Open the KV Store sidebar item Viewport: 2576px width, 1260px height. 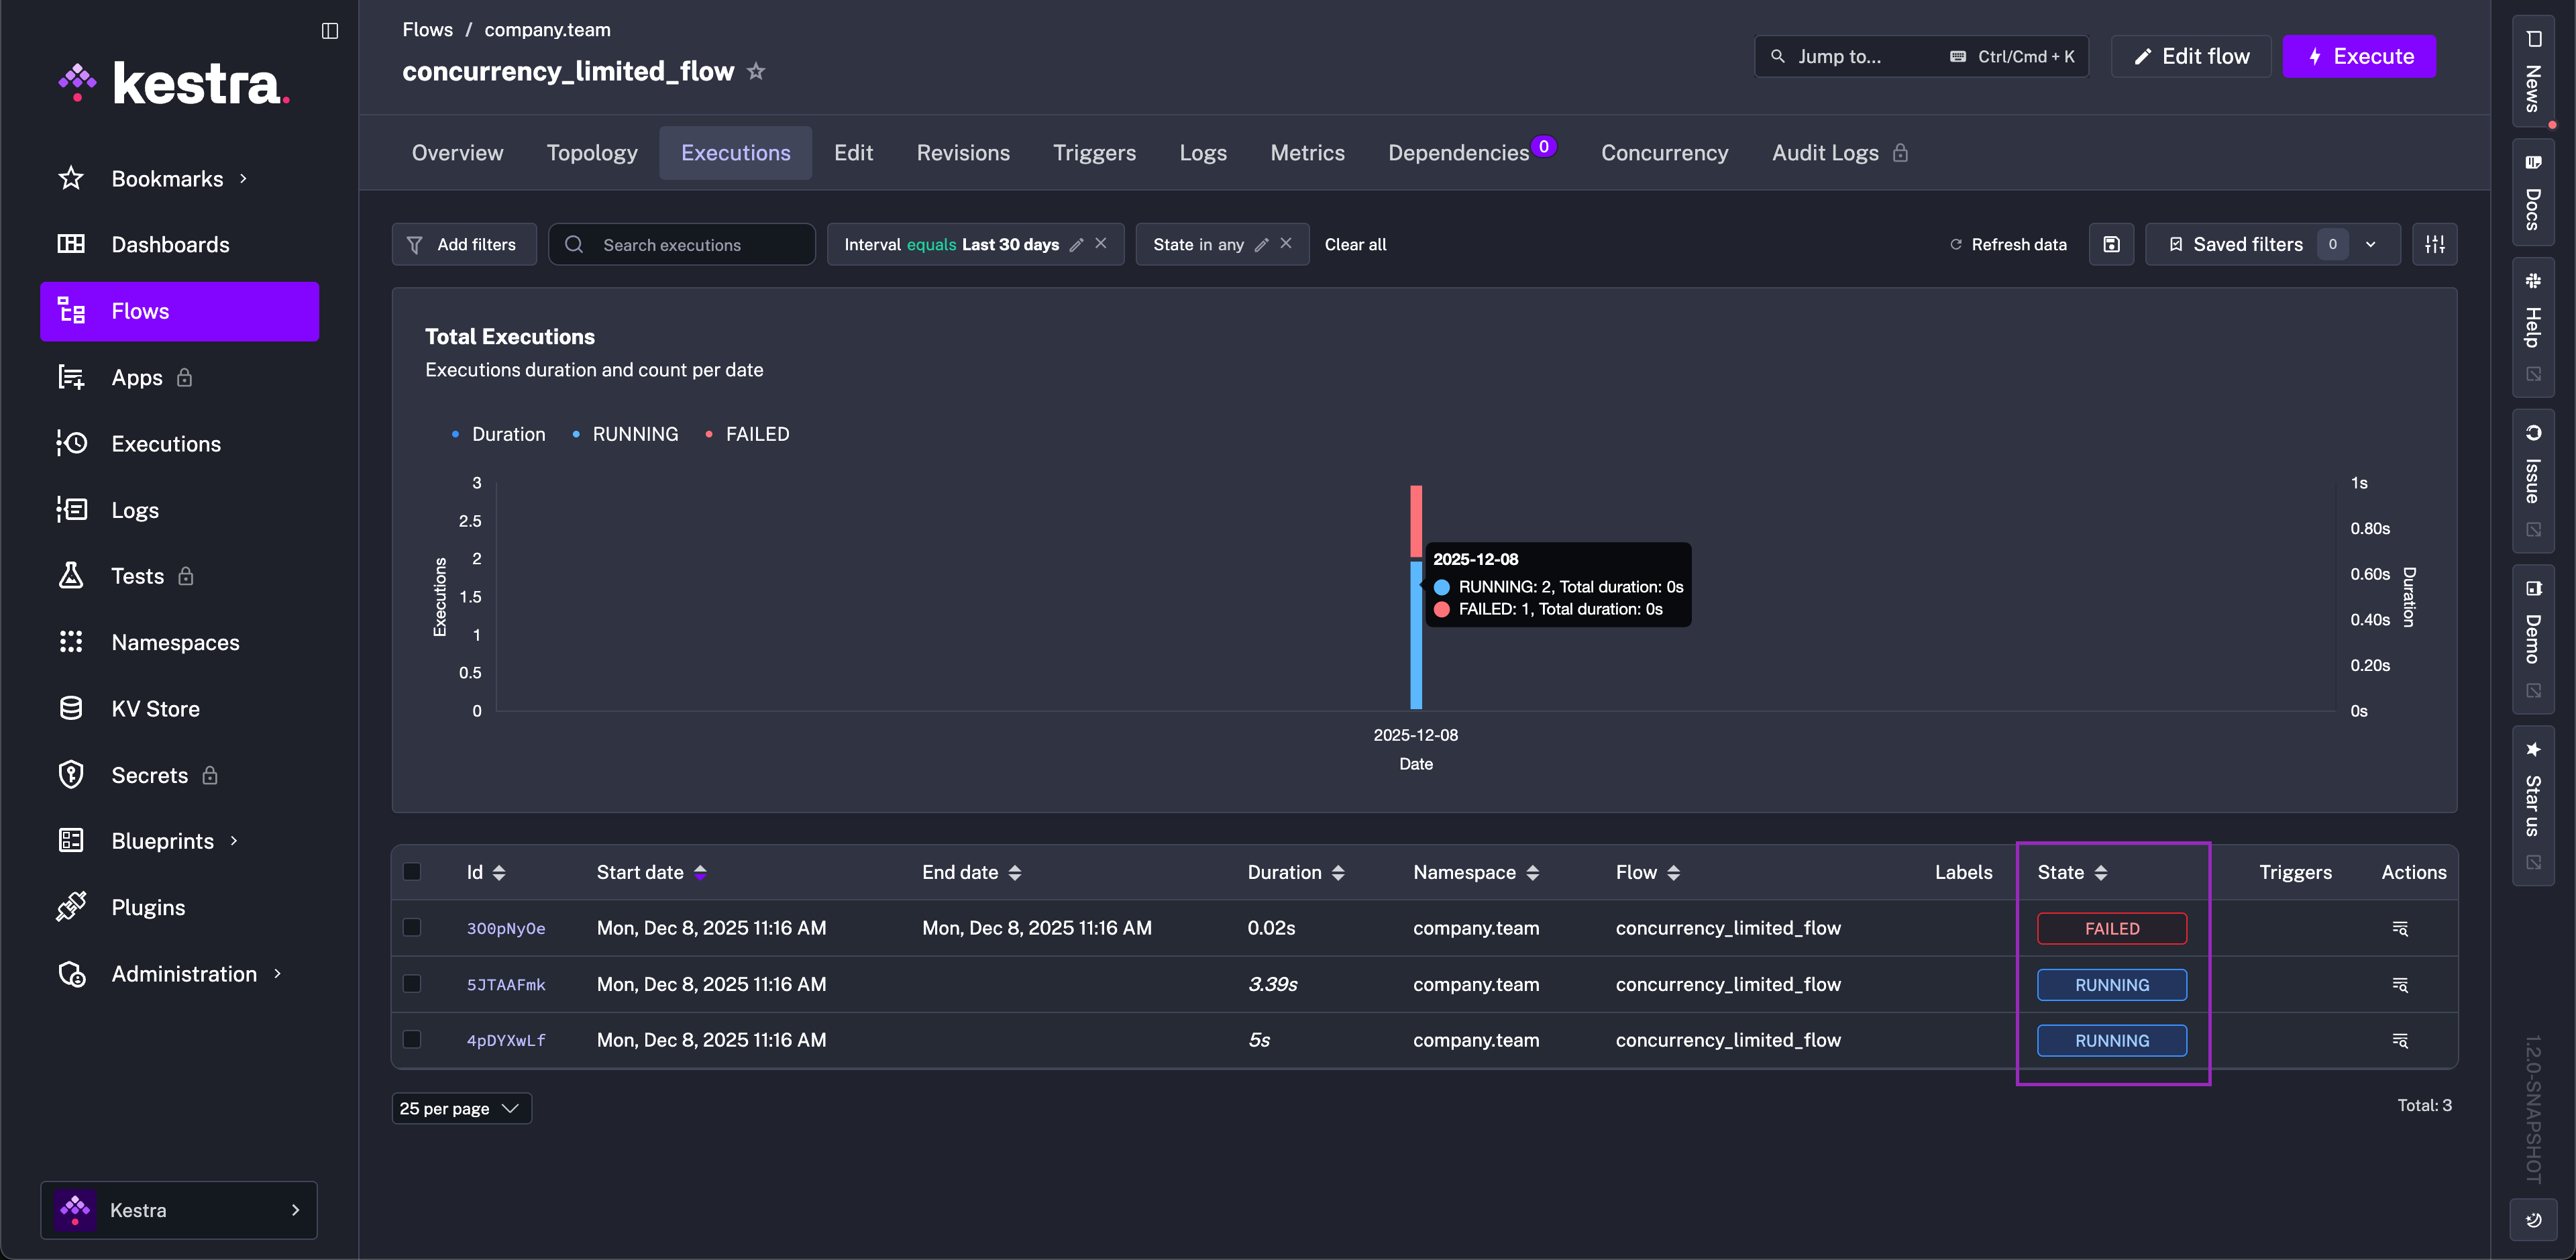click(155, 708)
